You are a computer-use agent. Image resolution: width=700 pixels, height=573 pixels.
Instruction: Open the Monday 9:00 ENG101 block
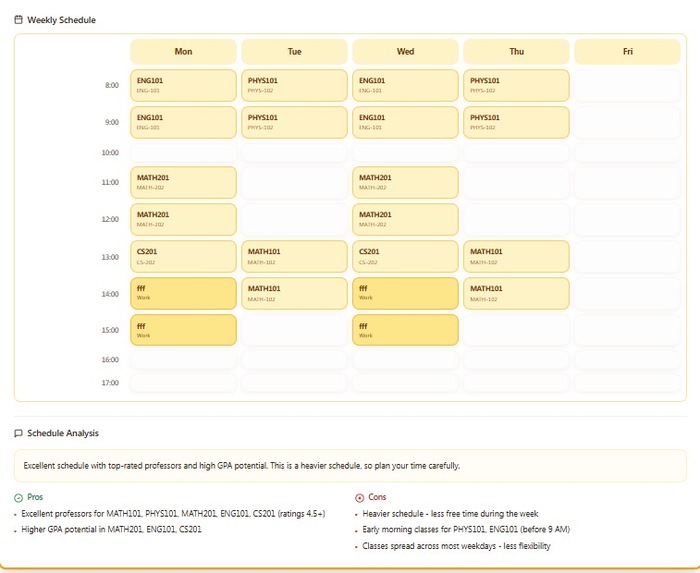[x=183, y=122]
